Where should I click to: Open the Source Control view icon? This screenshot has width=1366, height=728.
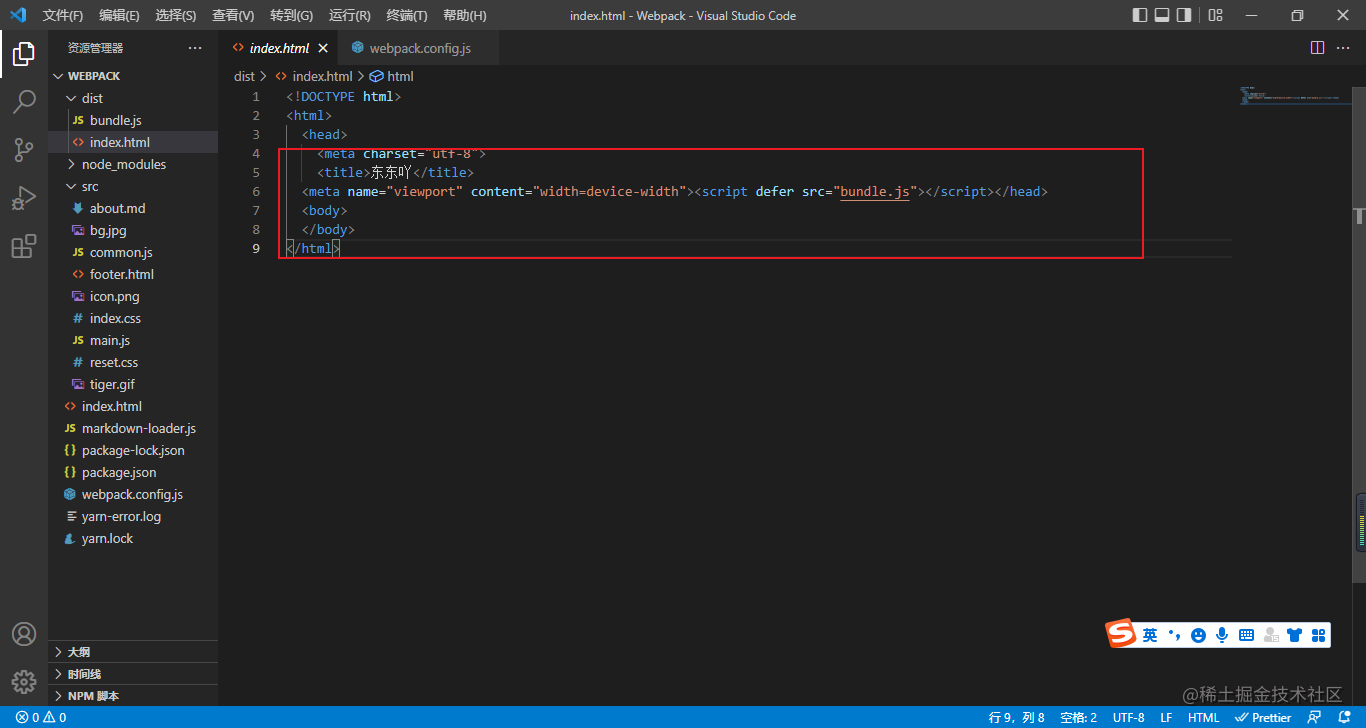click(24, 150)
